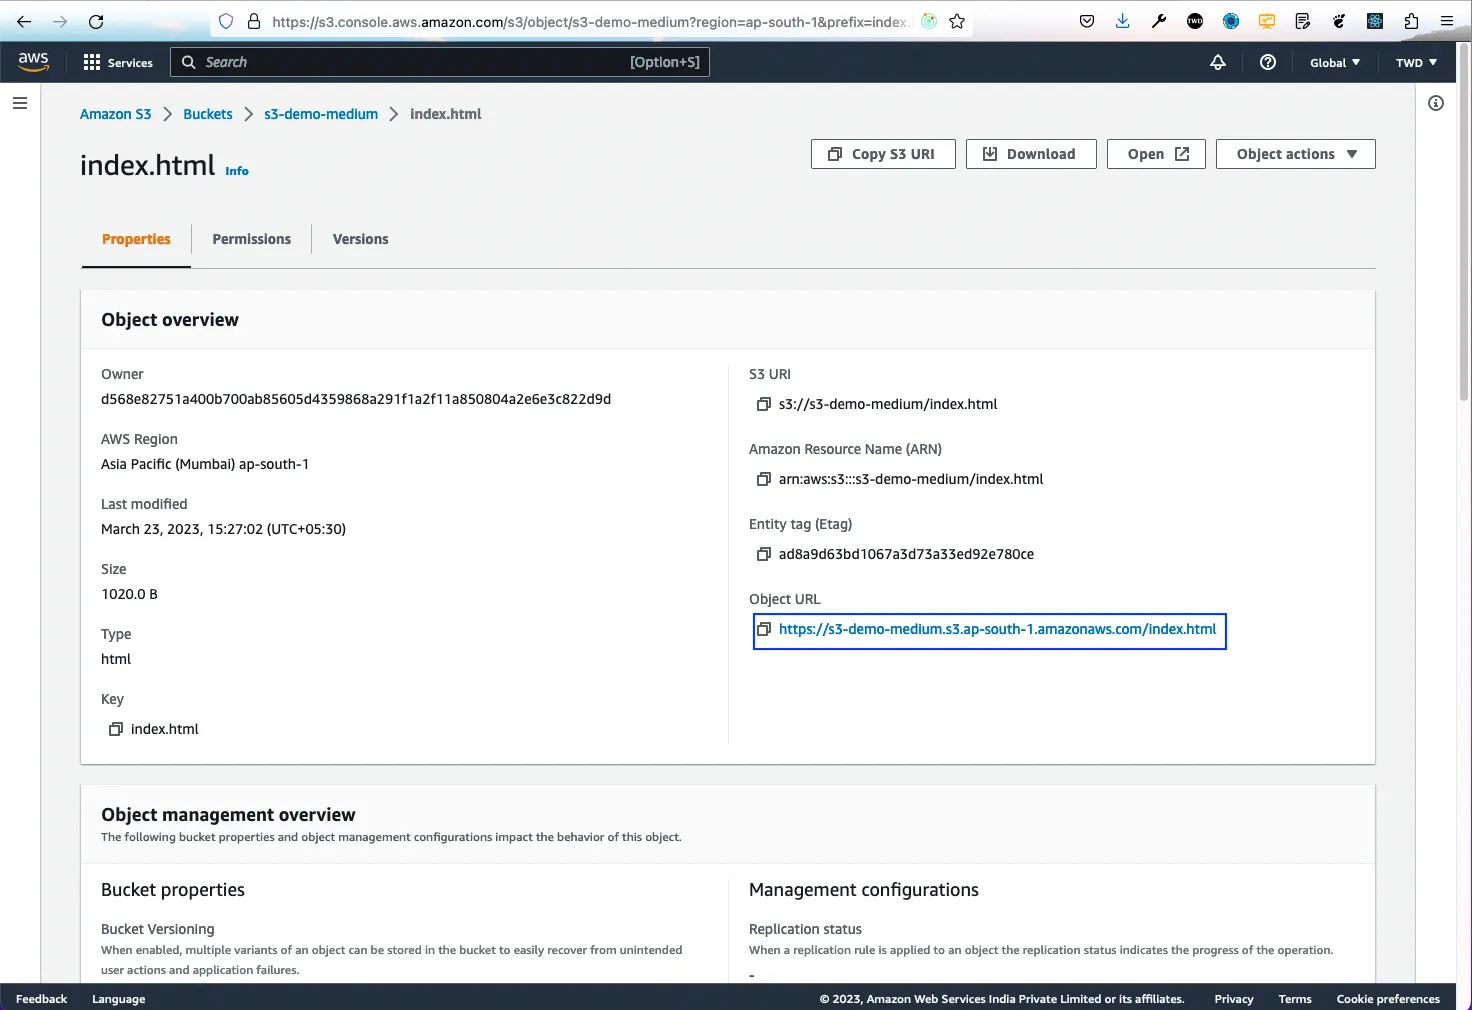1472x1010 pixels.
Task: Copy the S3 URI value icon
Action: coord(764,404)
